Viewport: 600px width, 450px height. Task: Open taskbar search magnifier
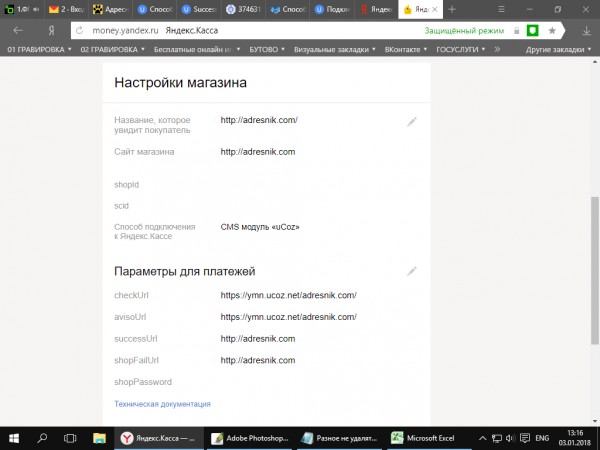(x=42, y=438)
